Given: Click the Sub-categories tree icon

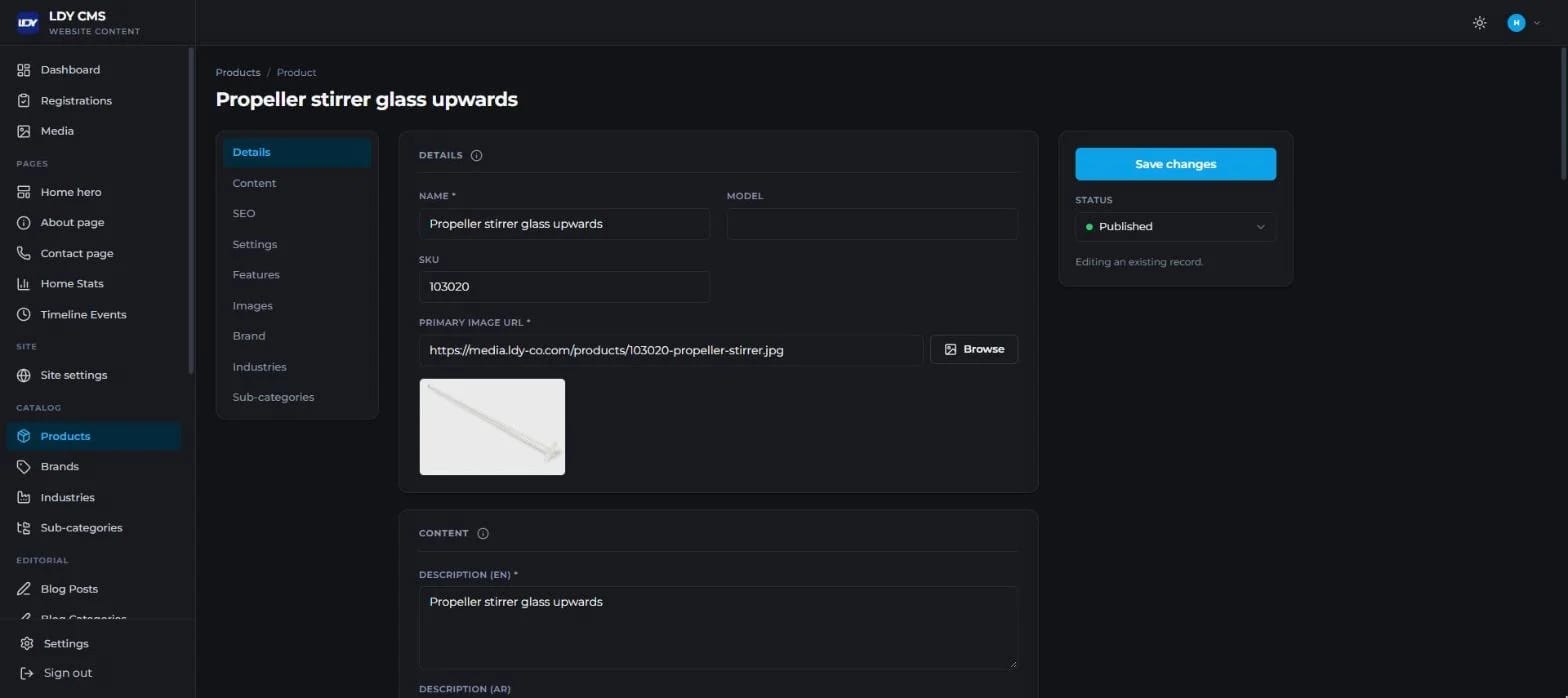Looking at the screenshot, I should 24,528.
